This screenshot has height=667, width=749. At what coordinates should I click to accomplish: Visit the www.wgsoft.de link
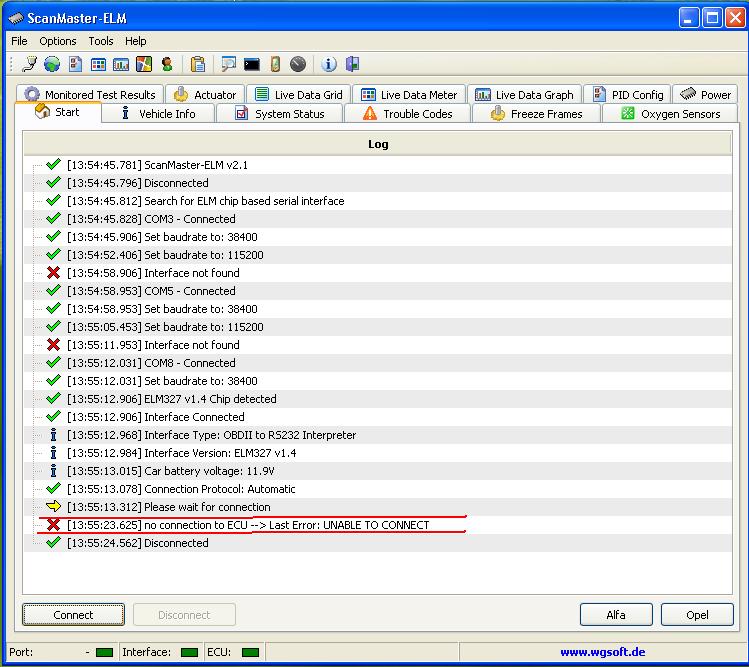point(601,652)
